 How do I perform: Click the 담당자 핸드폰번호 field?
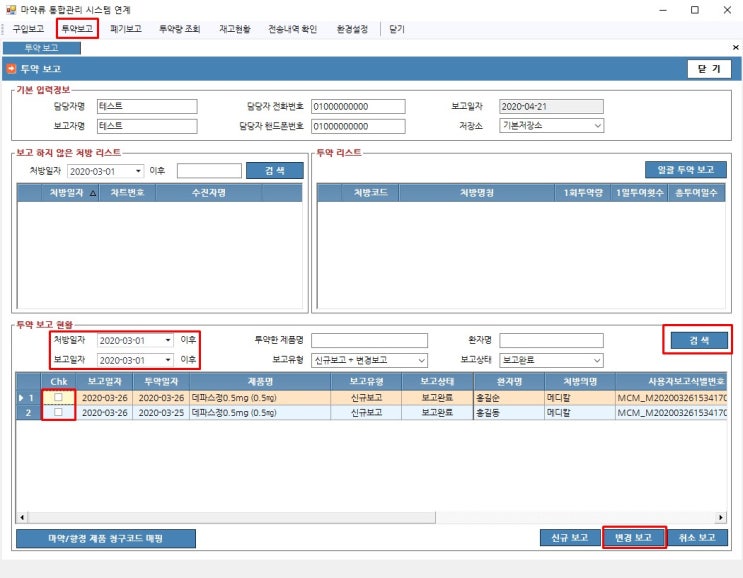(358, 126)
